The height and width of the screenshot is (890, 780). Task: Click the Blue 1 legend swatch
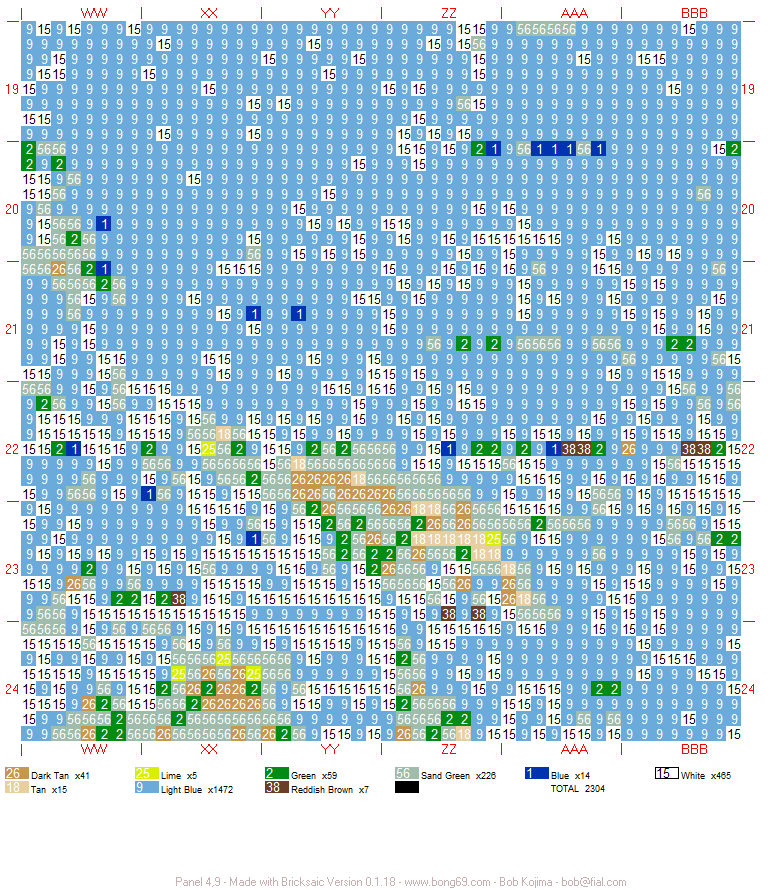pyautogui.click(x=536, y=773)
